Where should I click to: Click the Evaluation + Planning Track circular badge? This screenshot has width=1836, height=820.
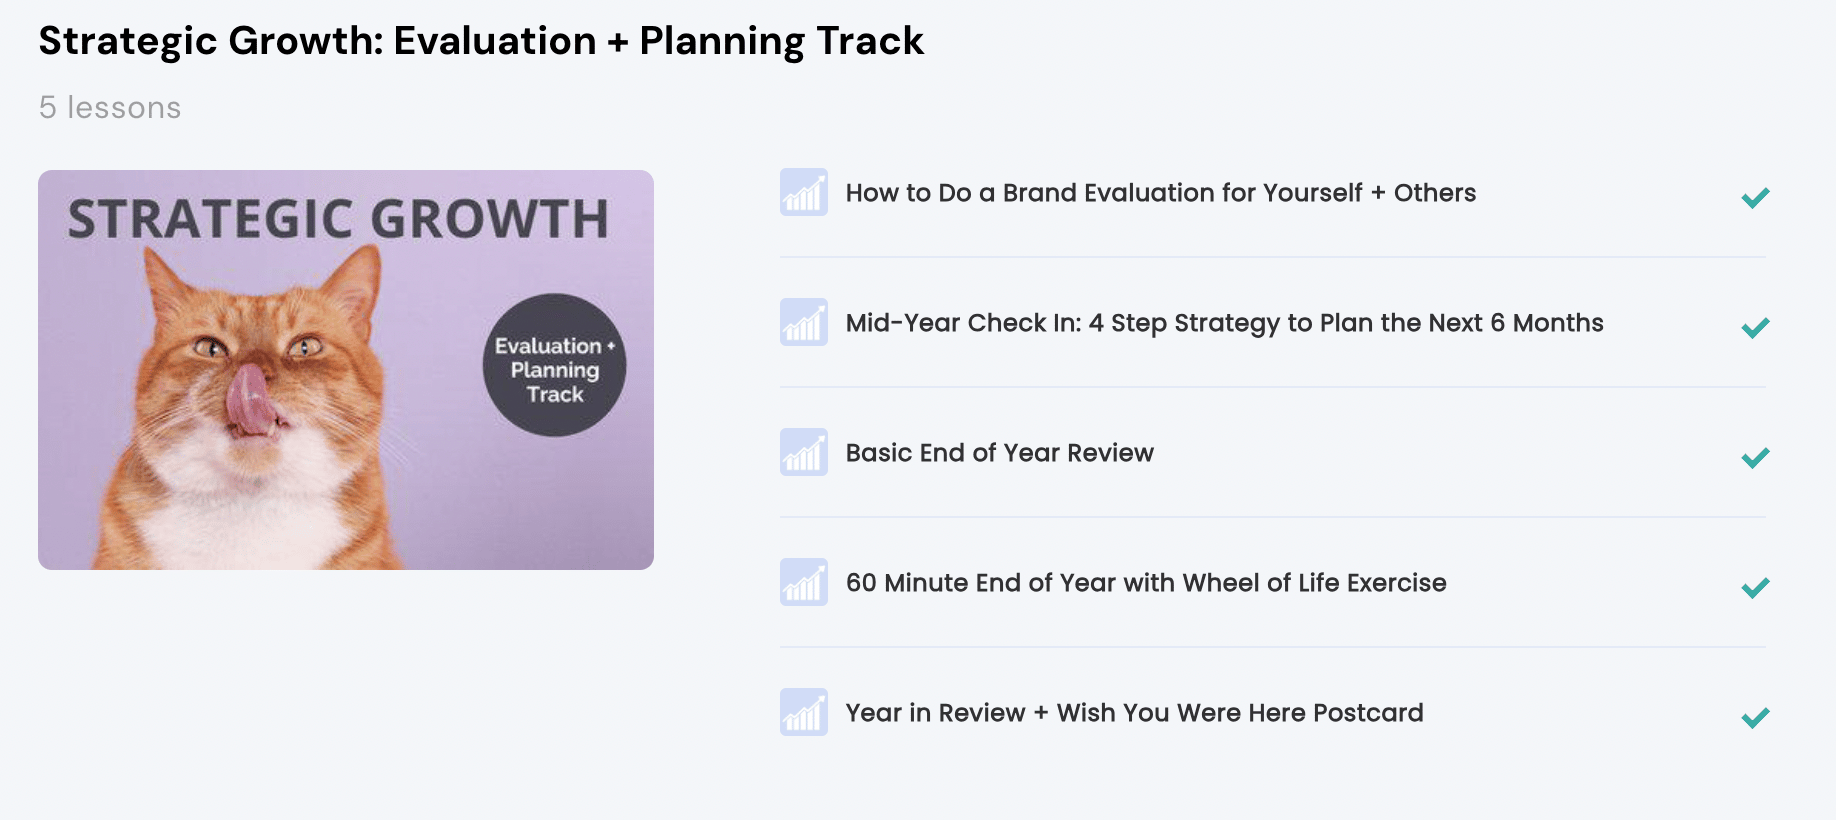pos(555,365)
